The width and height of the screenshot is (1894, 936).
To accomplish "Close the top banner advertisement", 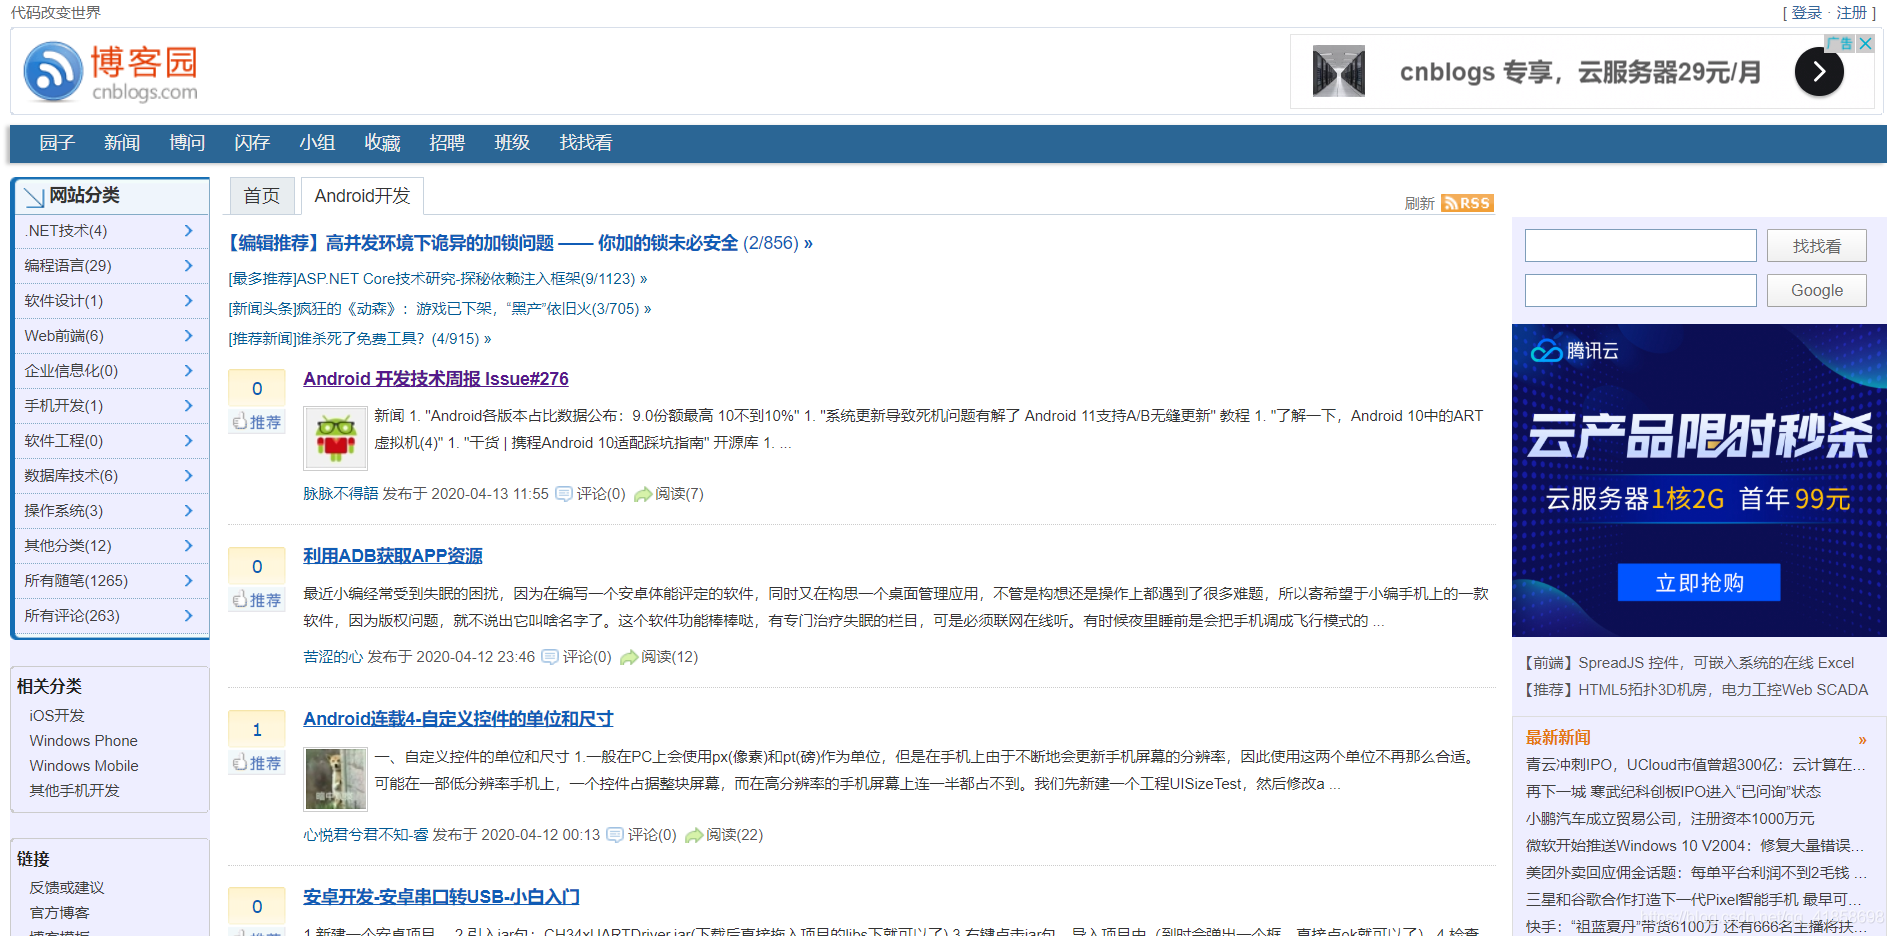I will click(x=1866, y=44).
